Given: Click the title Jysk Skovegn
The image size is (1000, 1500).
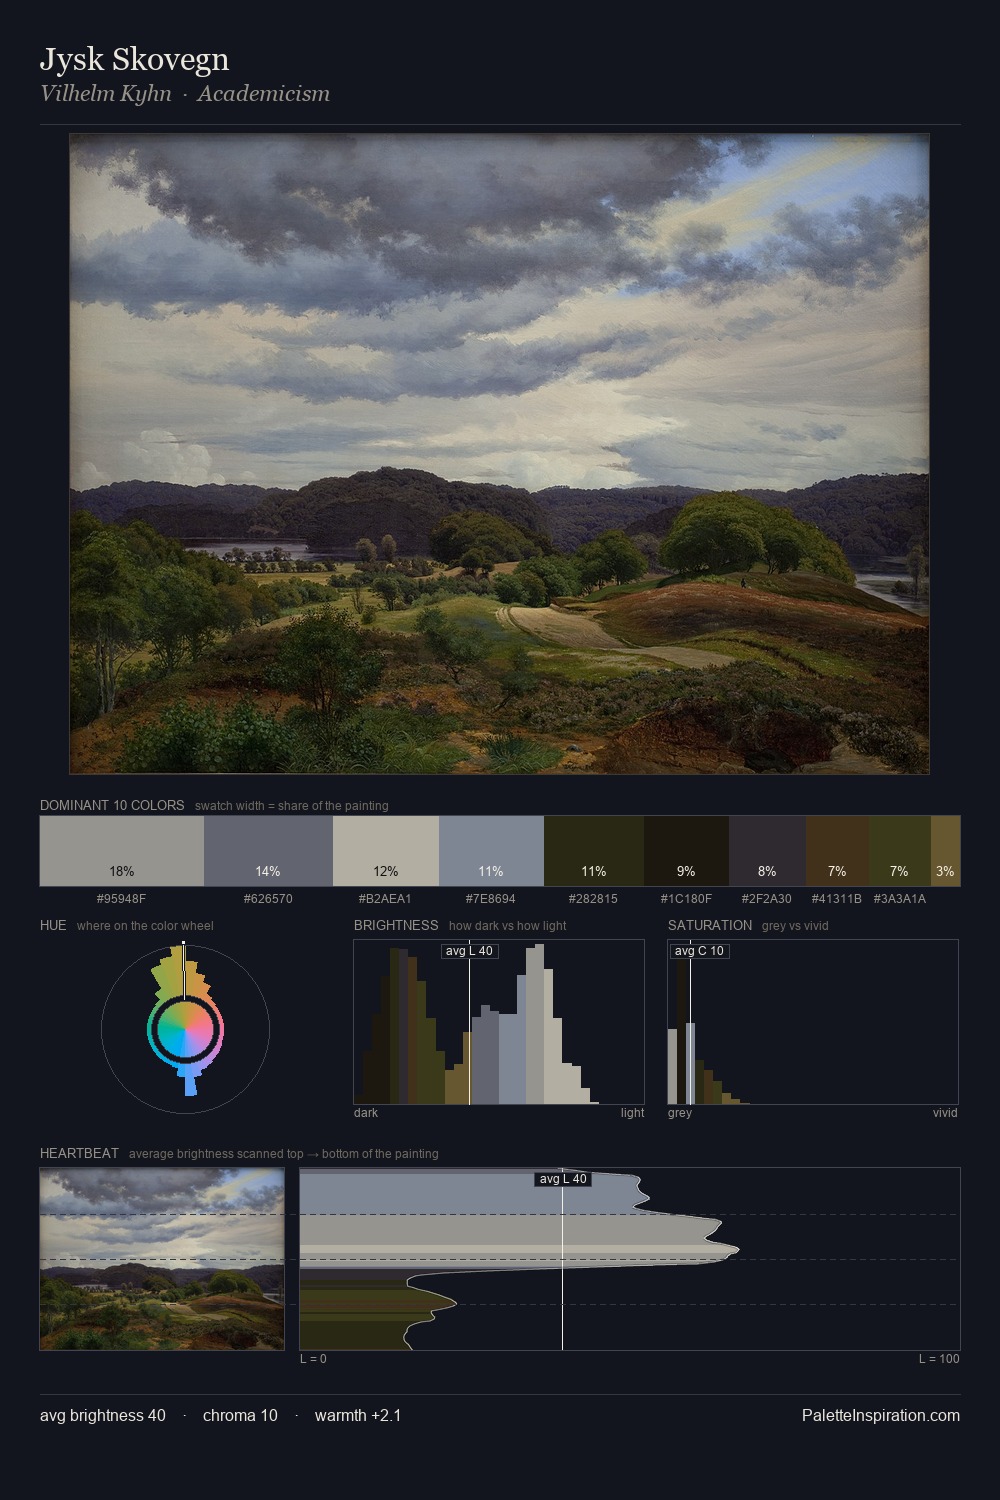Looking at the screenshot, I should pyautogui.click(x=134, y=60).
